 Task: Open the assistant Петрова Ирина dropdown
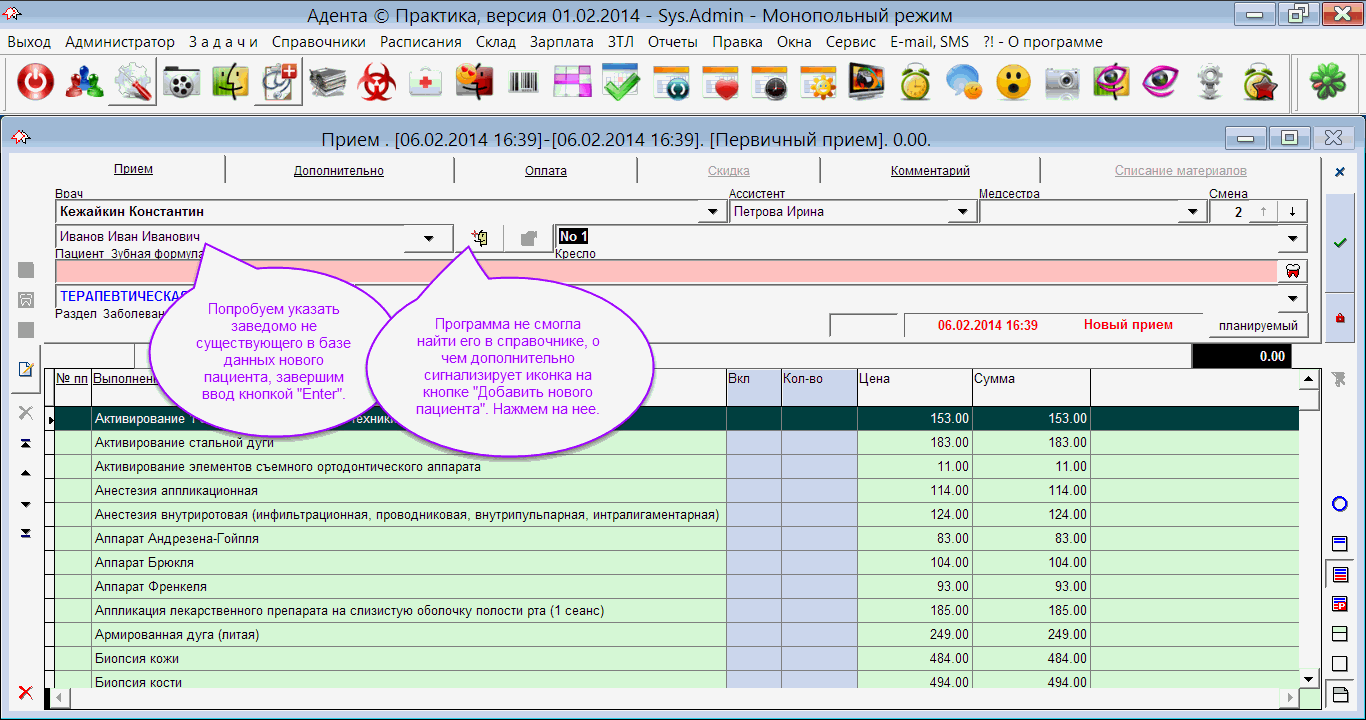pos(962,212)
